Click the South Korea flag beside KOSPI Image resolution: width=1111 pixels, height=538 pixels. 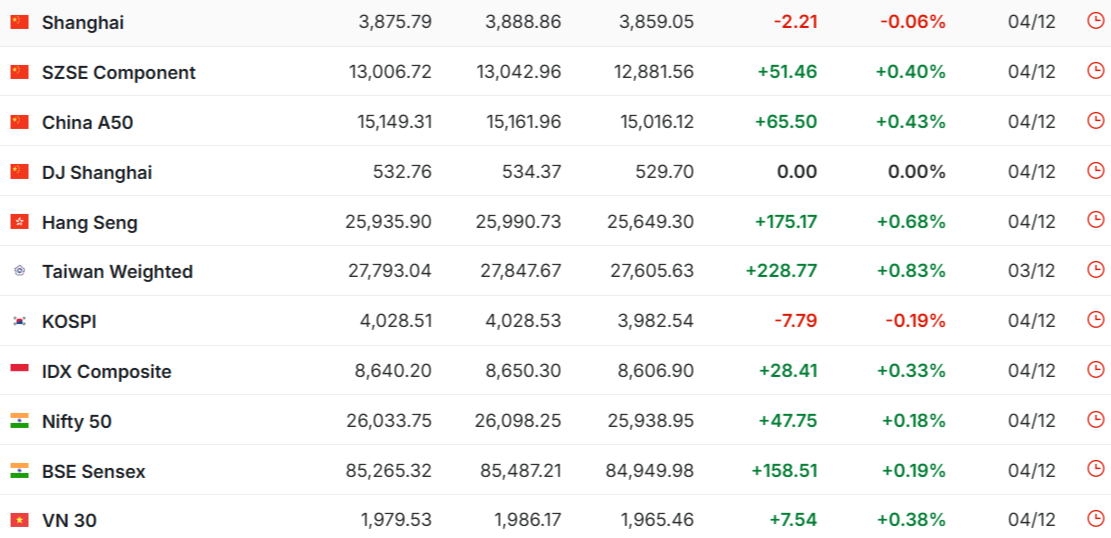pyautogui.click(x=19, y=321)
